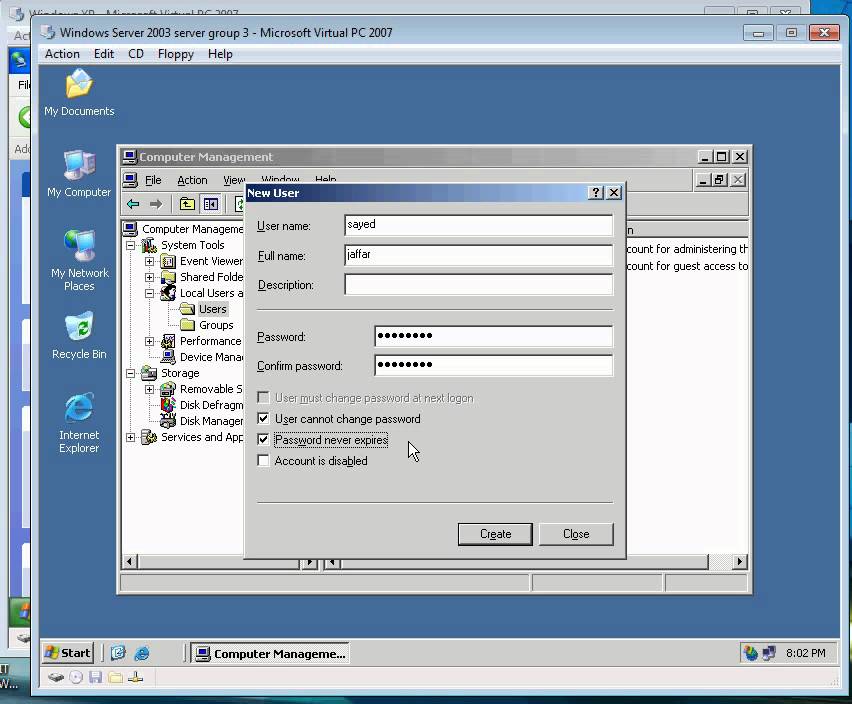Open Help menu in Virtual PC window

pos(220,54)
